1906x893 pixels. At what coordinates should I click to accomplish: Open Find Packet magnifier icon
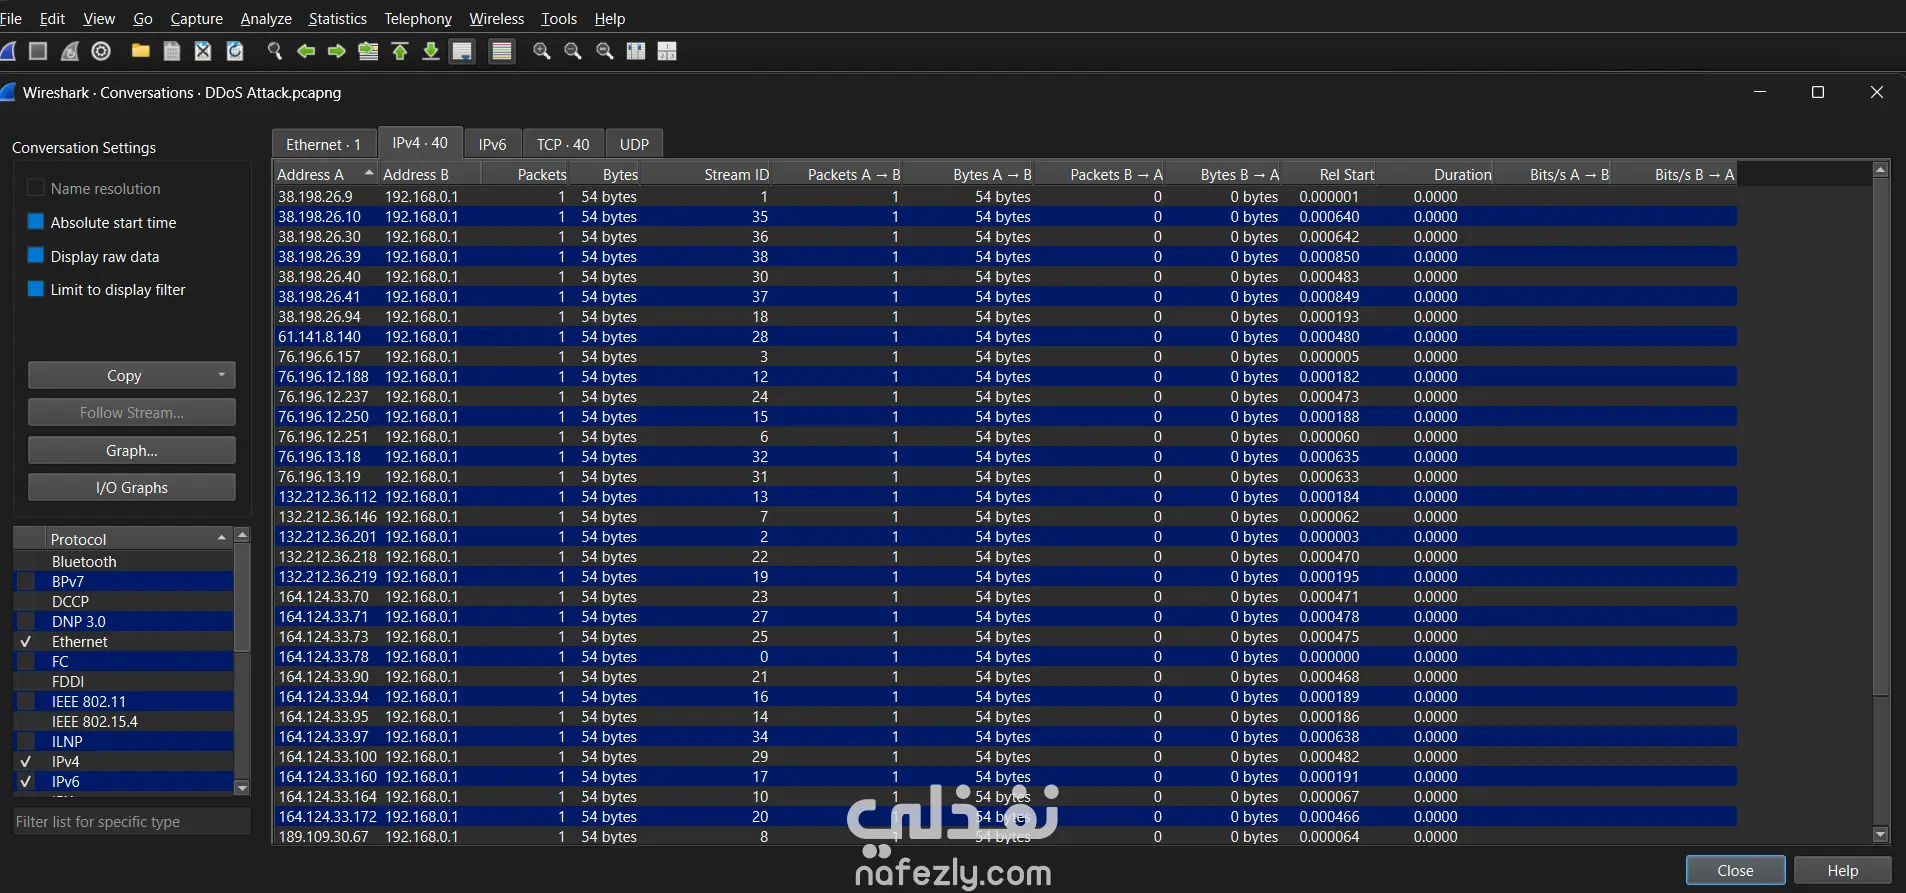pyautogui.click(x=275, y=51)
